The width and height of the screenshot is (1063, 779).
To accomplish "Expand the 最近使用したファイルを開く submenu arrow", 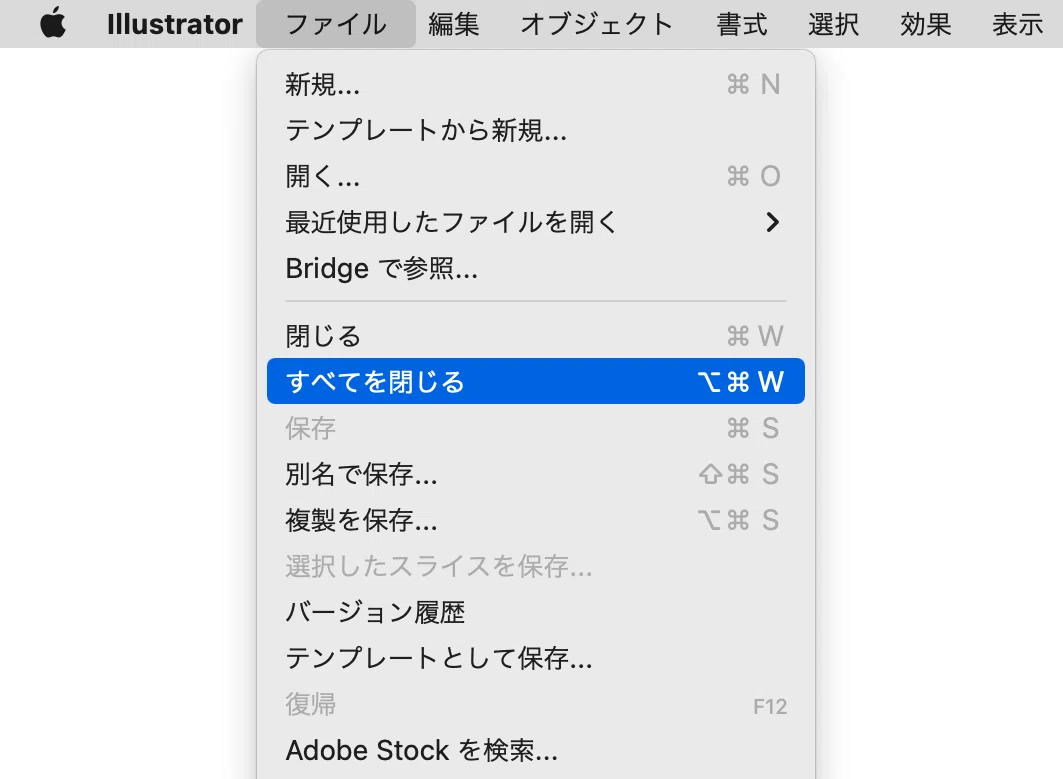I will tap(772, 222).
